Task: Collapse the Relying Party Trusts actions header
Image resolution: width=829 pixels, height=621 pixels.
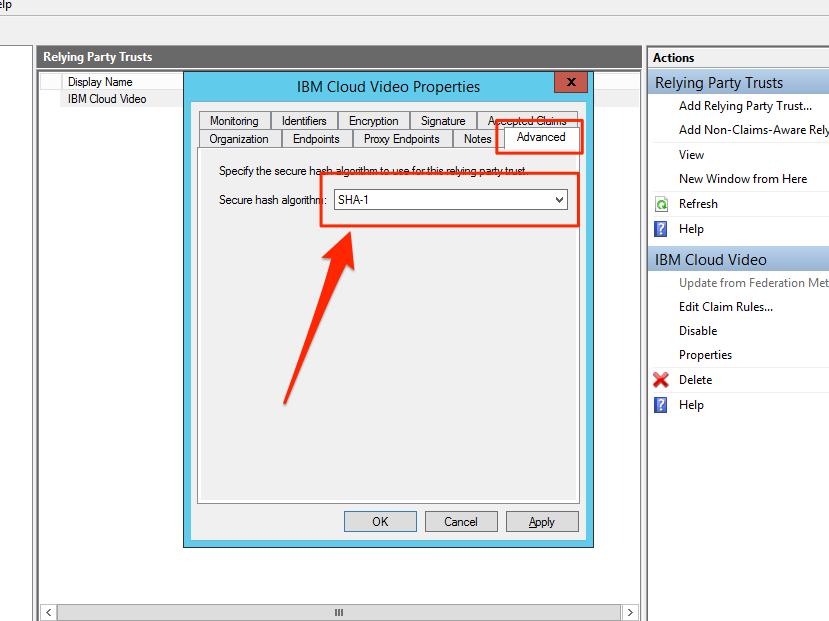Action: pyautogui.click(x=739, y=83)
